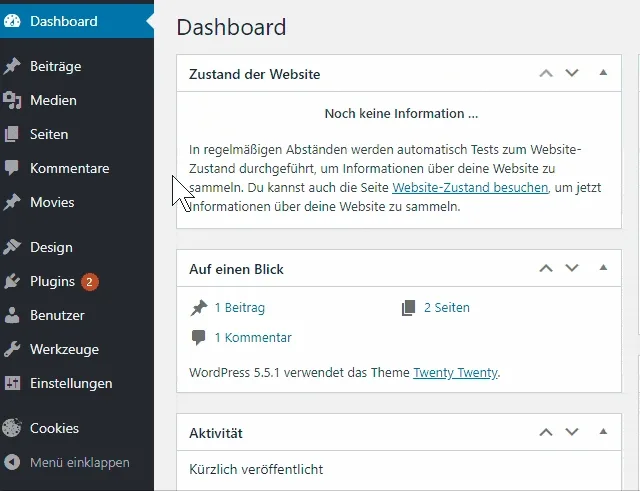Move Aktivität widget up
640x491 pixels.
(546, 432)
